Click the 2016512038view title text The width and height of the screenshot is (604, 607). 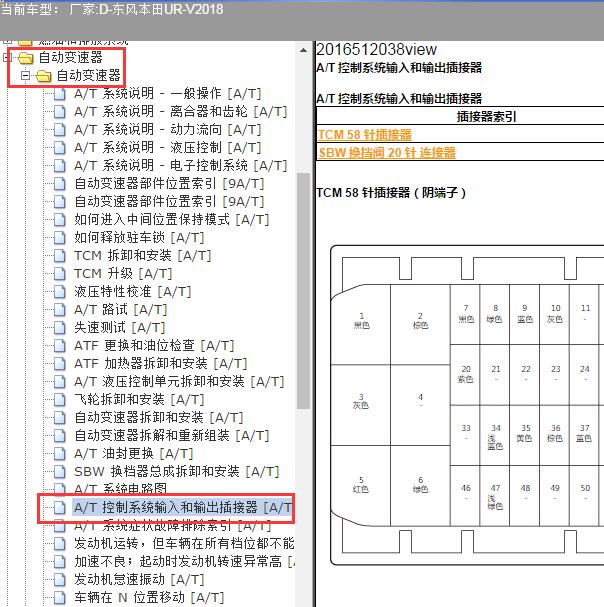376,50
